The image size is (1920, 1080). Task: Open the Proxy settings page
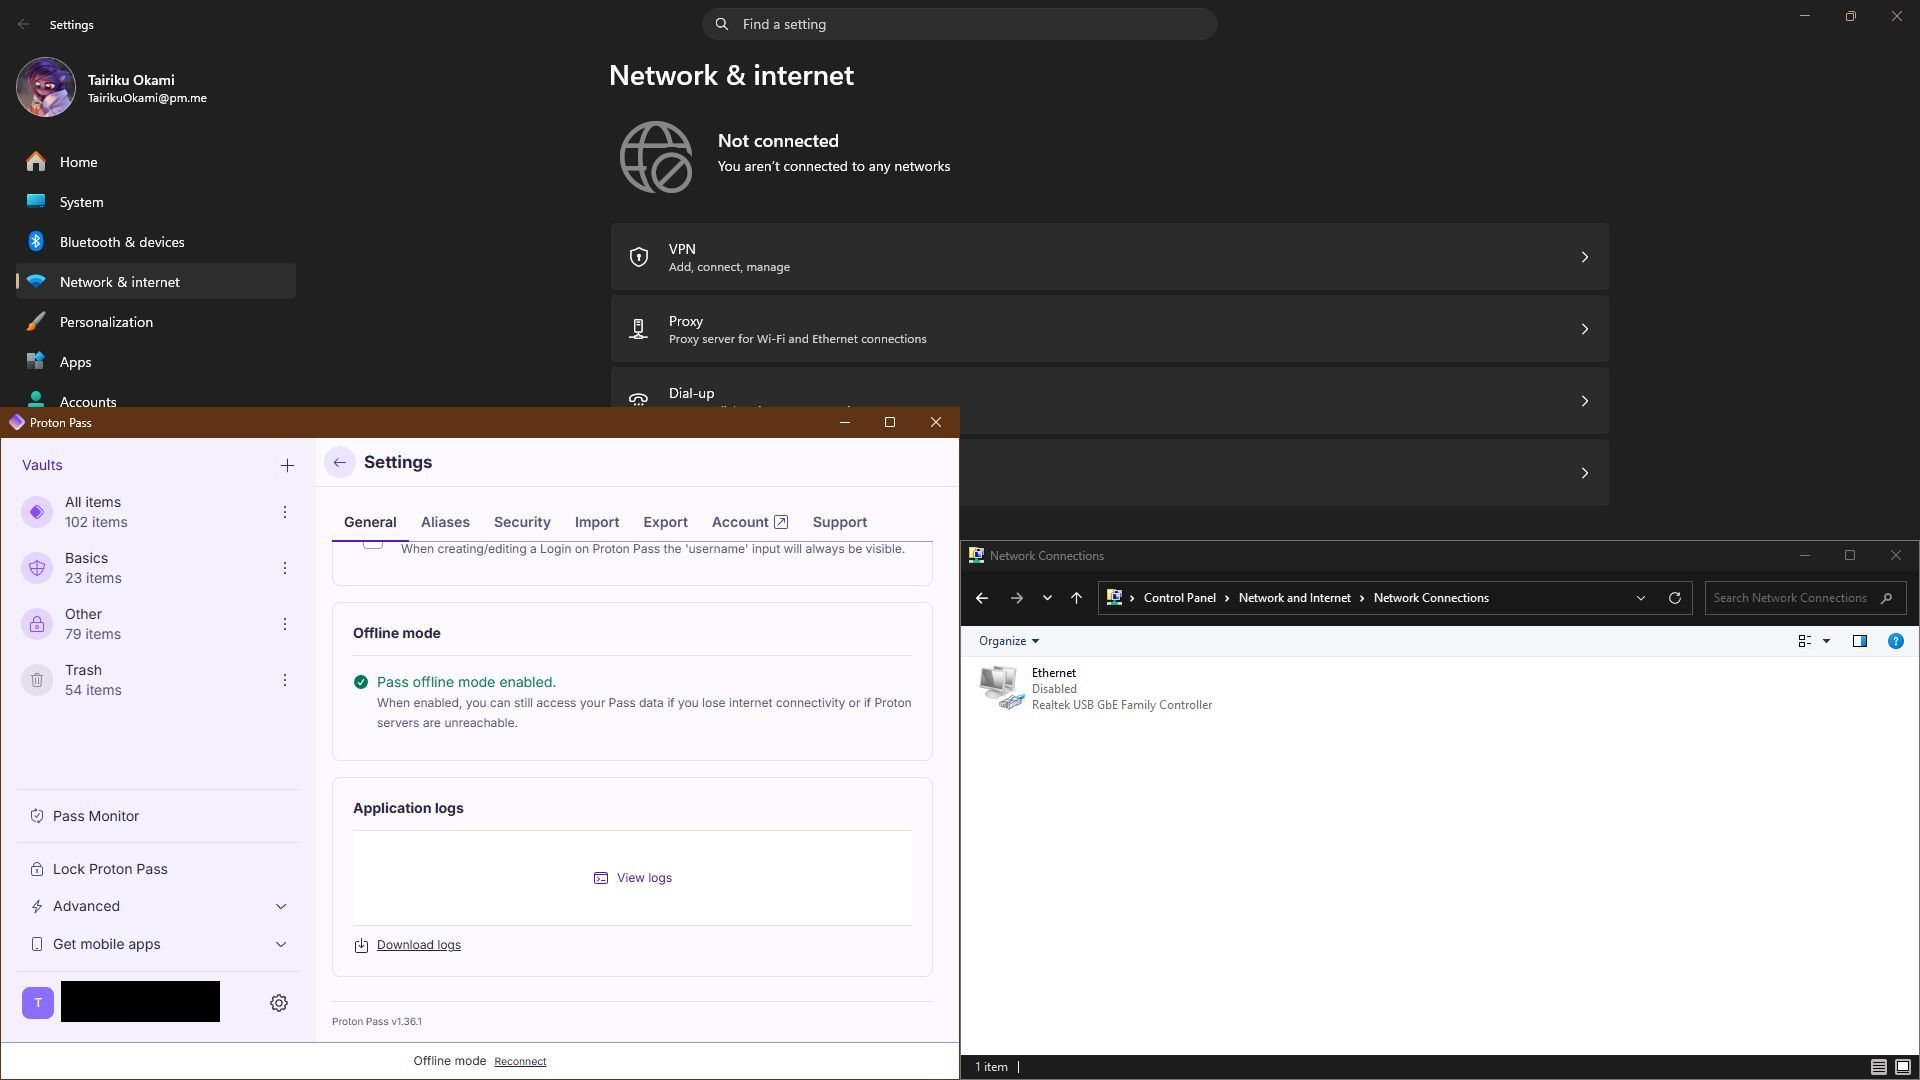tap(1109, 329)
